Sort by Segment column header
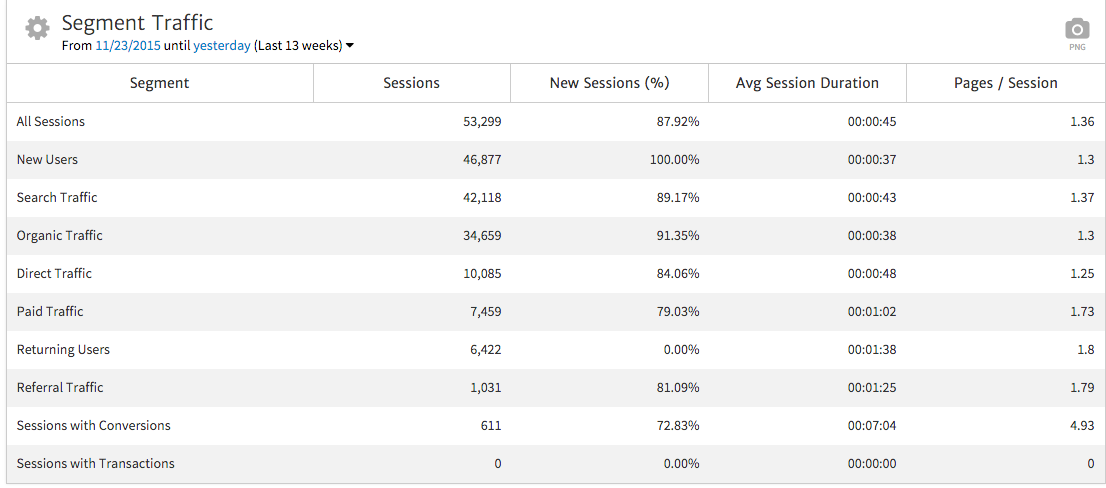Viewport: 1106px width, 488px height. tap(160, 83)
